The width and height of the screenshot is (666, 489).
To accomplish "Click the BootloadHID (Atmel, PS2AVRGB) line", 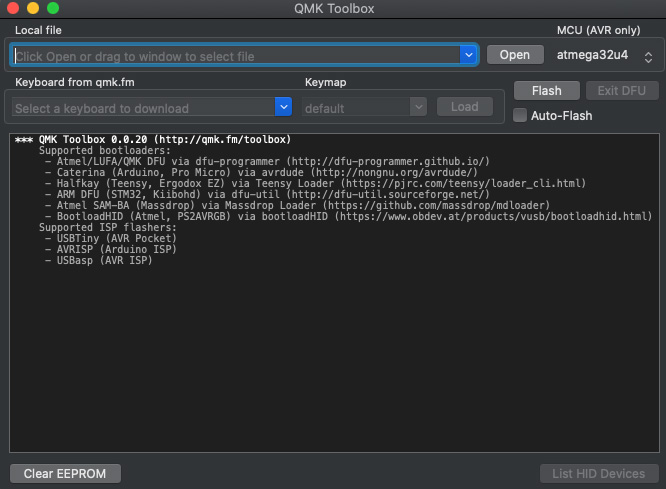I will coord(348,217).
